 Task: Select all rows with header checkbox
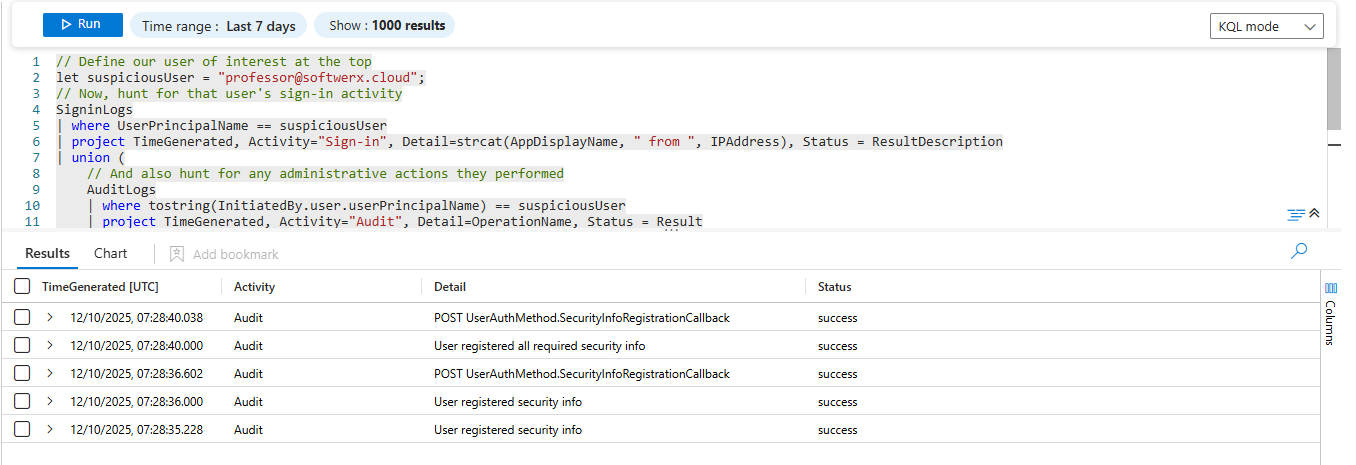pyautogui.click(x=22, y=287)
